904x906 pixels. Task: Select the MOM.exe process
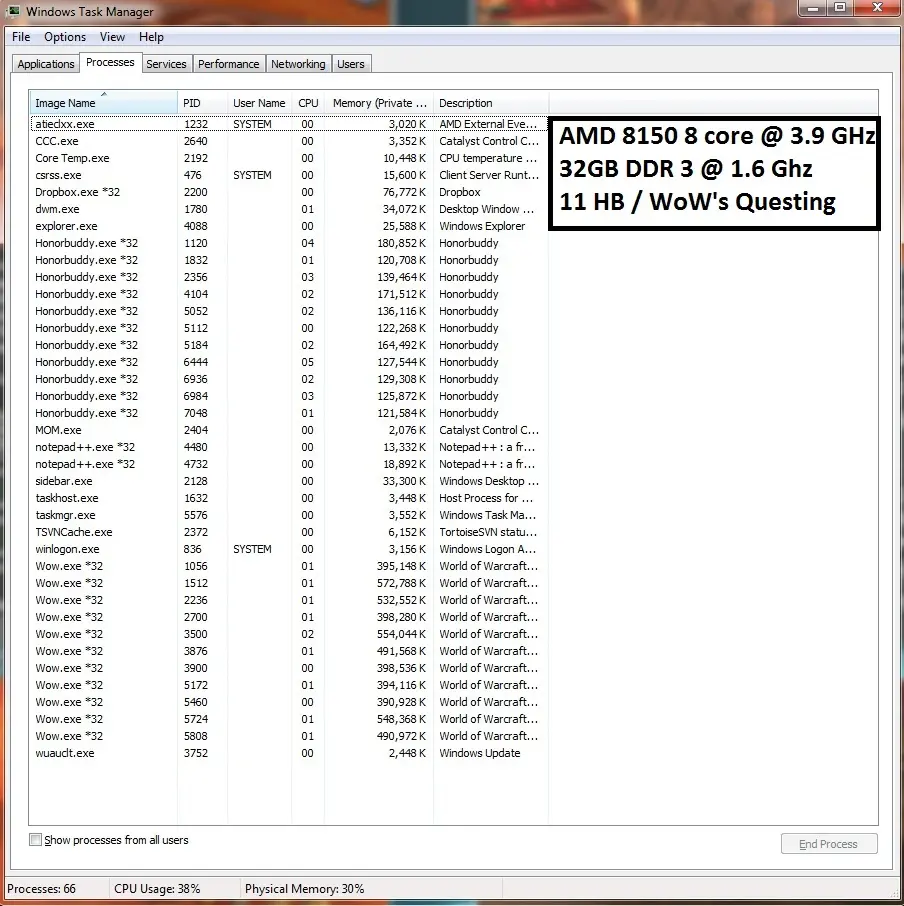288,430
